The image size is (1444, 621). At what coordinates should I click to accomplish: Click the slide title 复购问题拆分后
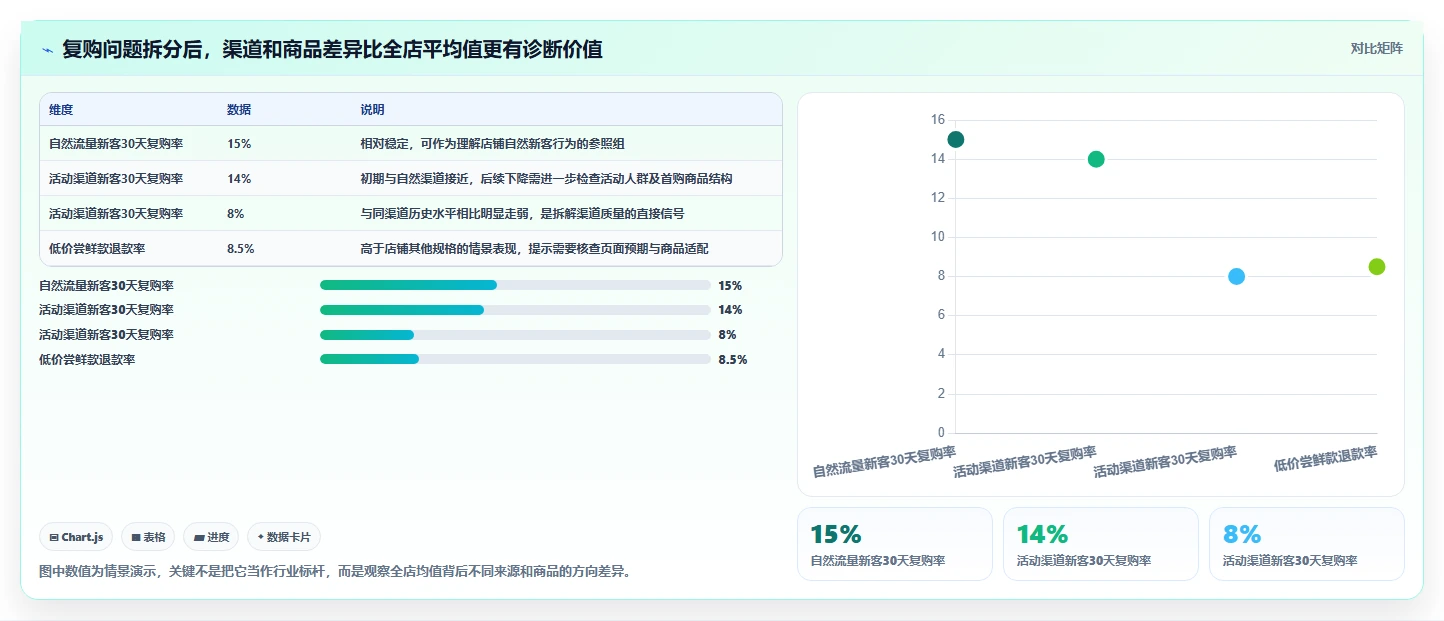click(x=332, y=49)
